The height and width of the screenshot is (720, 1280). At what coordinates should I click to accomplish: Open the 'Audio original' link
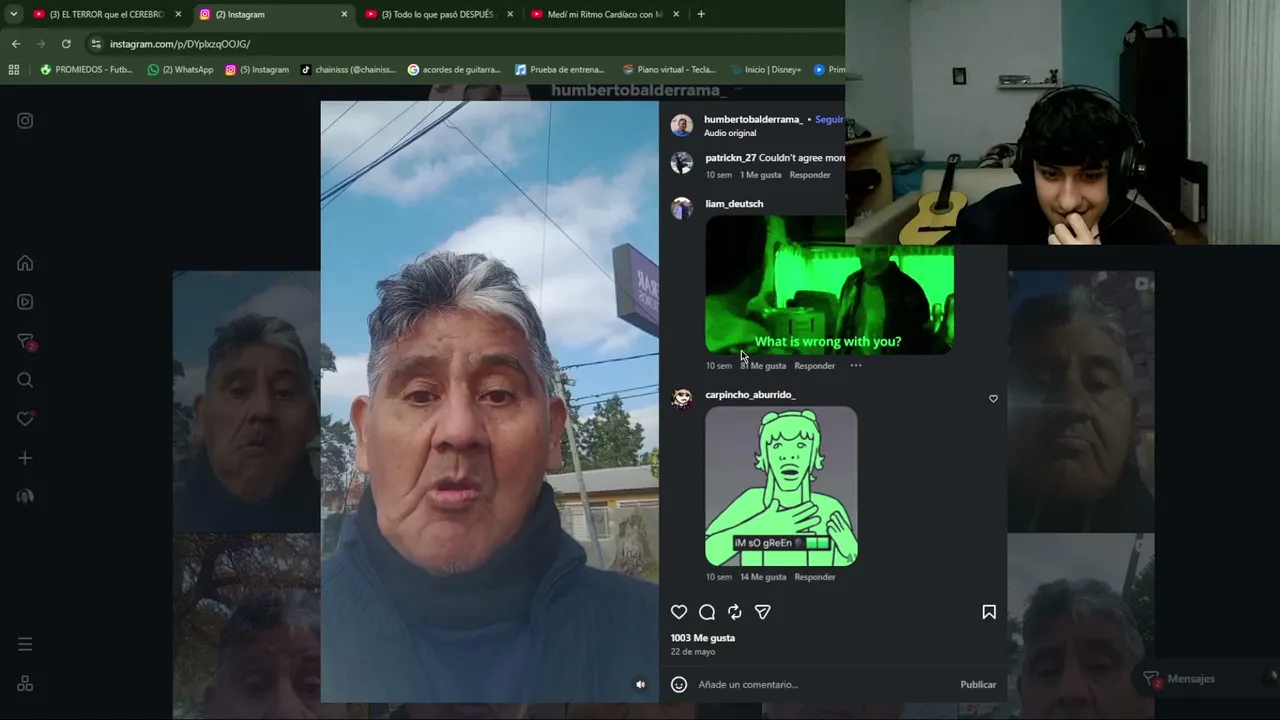coord(730,133)
